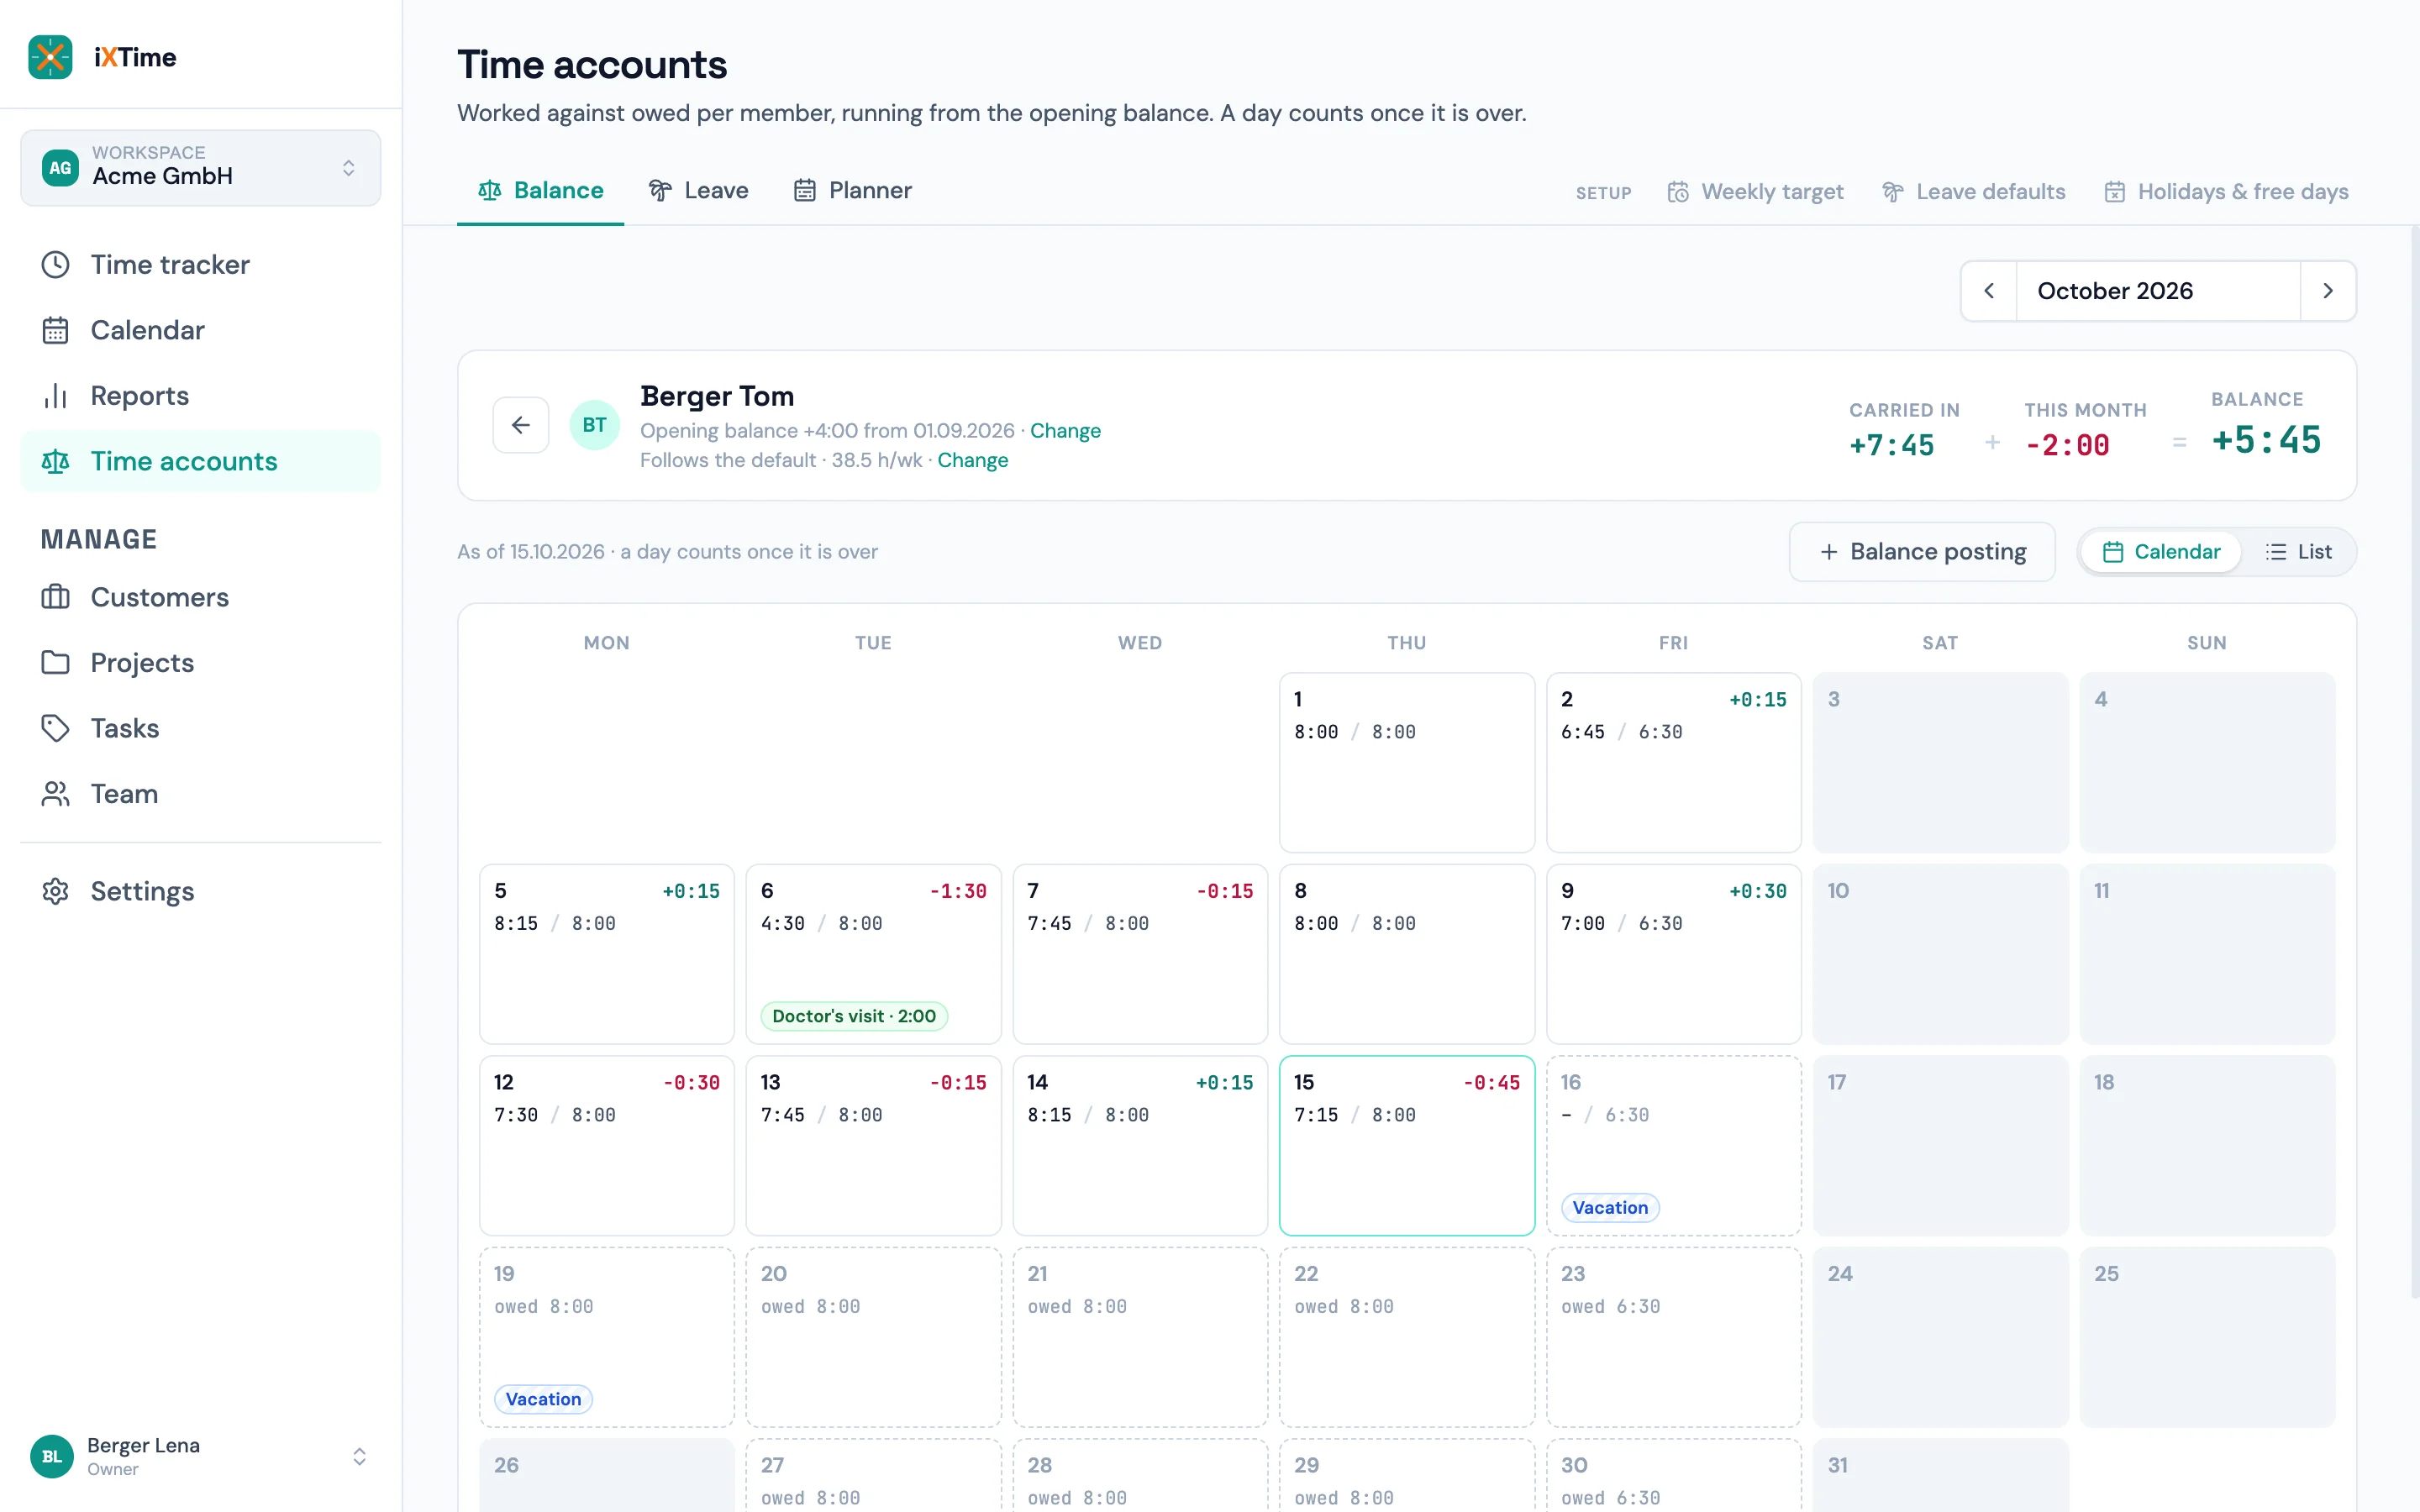The image size is (2420, 1512).
Task: Expand the Berger Lena user menu
Action: [201, 1456]
